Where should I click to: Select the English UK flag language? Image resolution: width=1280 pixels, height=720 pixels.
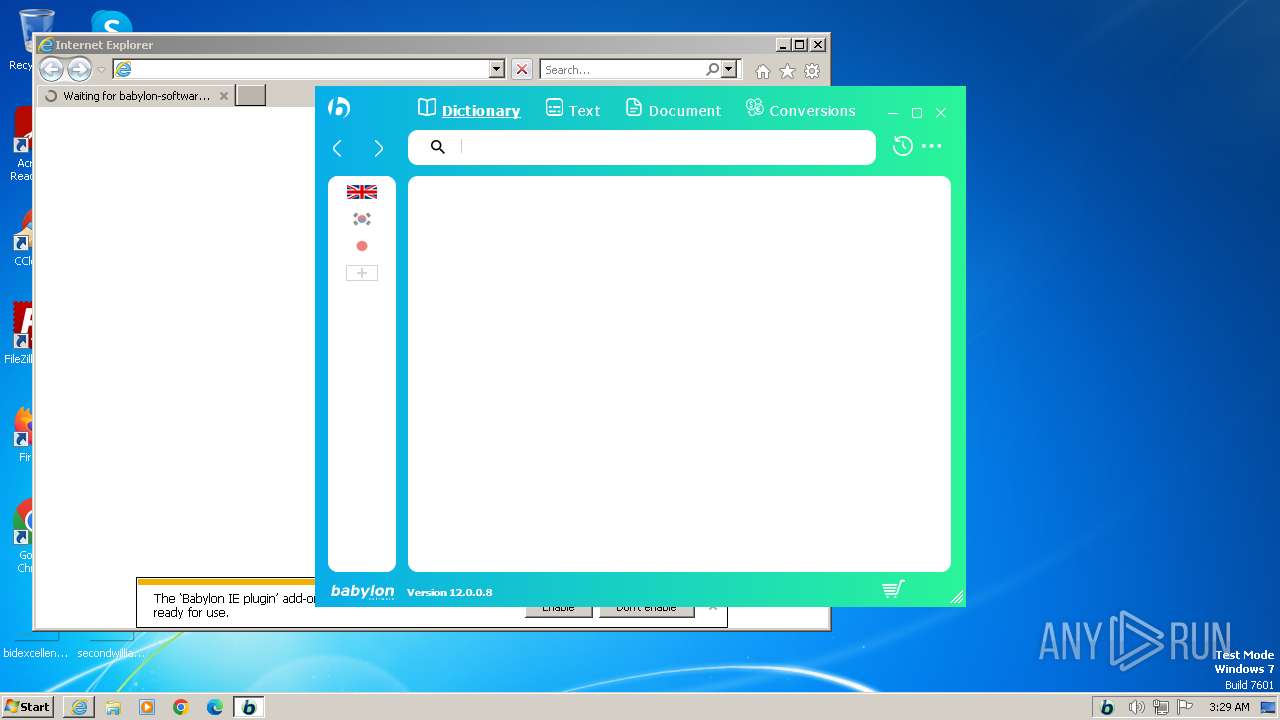[361, 192]
